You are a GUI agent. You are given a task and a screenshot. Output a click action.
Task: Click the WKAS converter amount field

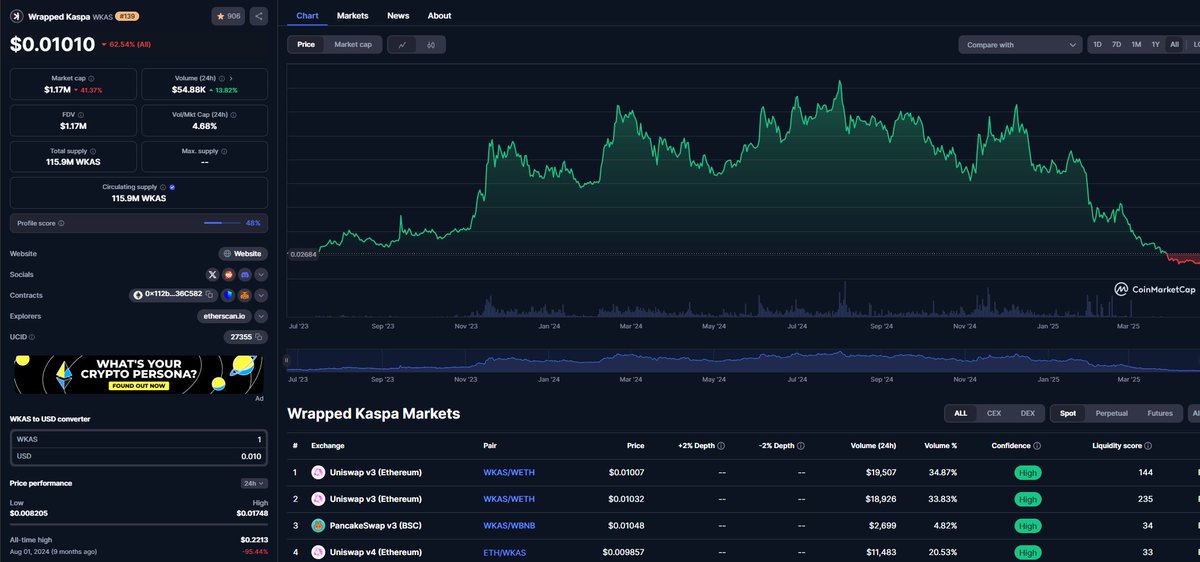[138, 439]
